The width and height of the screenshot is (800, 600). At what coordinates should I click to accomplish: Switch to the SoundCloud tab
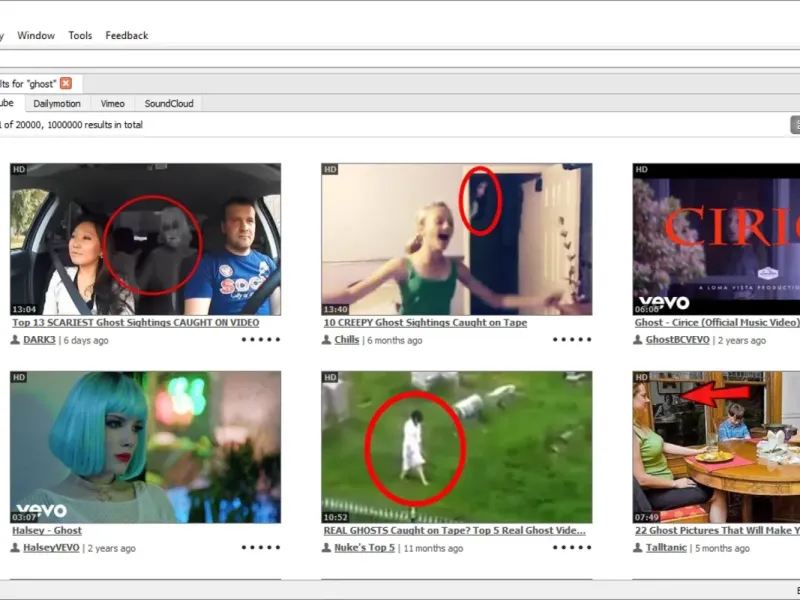click(x=169, y=104)
